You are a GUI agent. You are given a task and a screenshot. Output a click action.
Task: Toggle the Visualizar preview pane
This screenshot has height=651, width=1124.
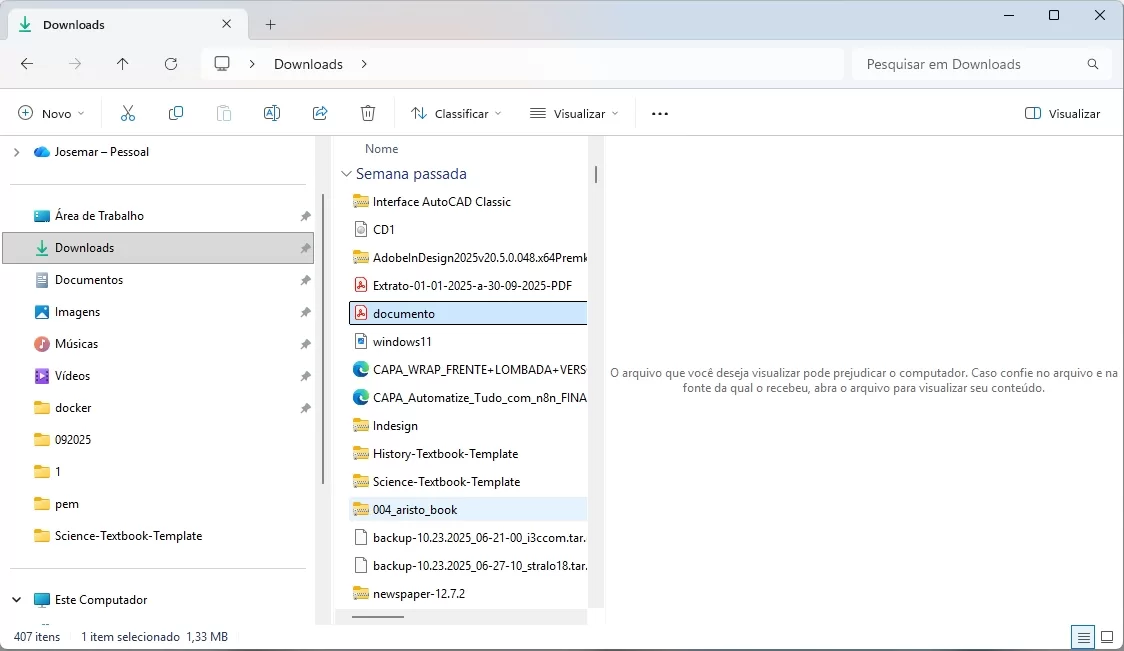pos(1062,114)
